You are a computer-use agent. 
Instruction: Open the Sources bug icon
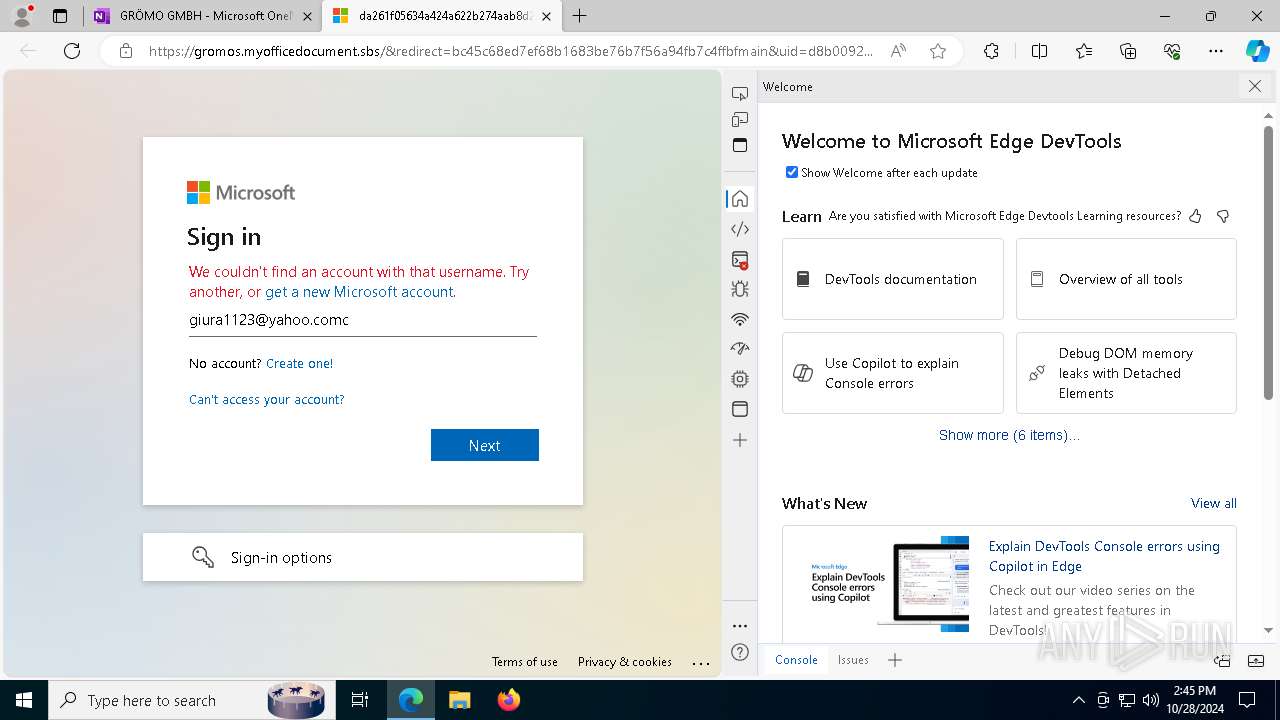click(740, 290)
